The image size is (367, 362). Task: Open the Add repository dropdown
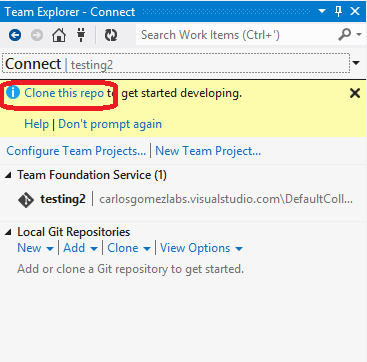point(80,248)
